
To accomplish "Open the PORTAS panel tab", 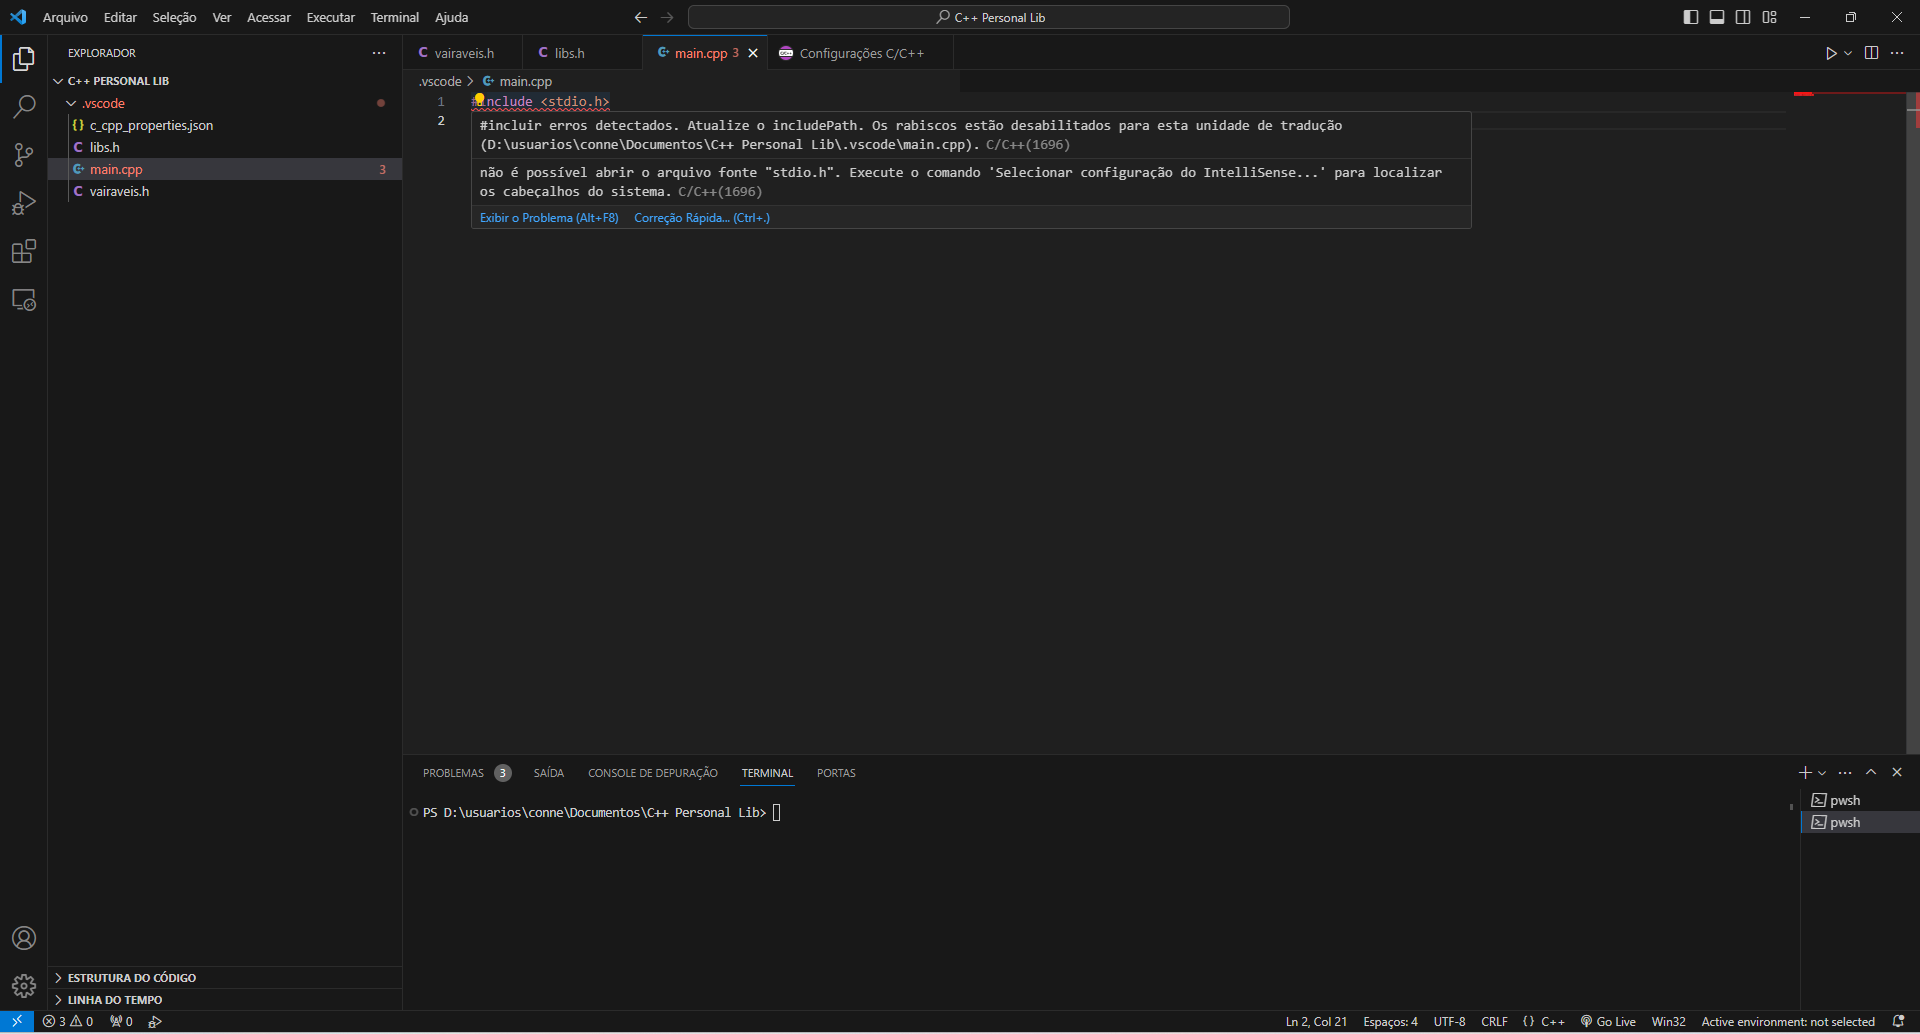I will [x=836, y=773].
